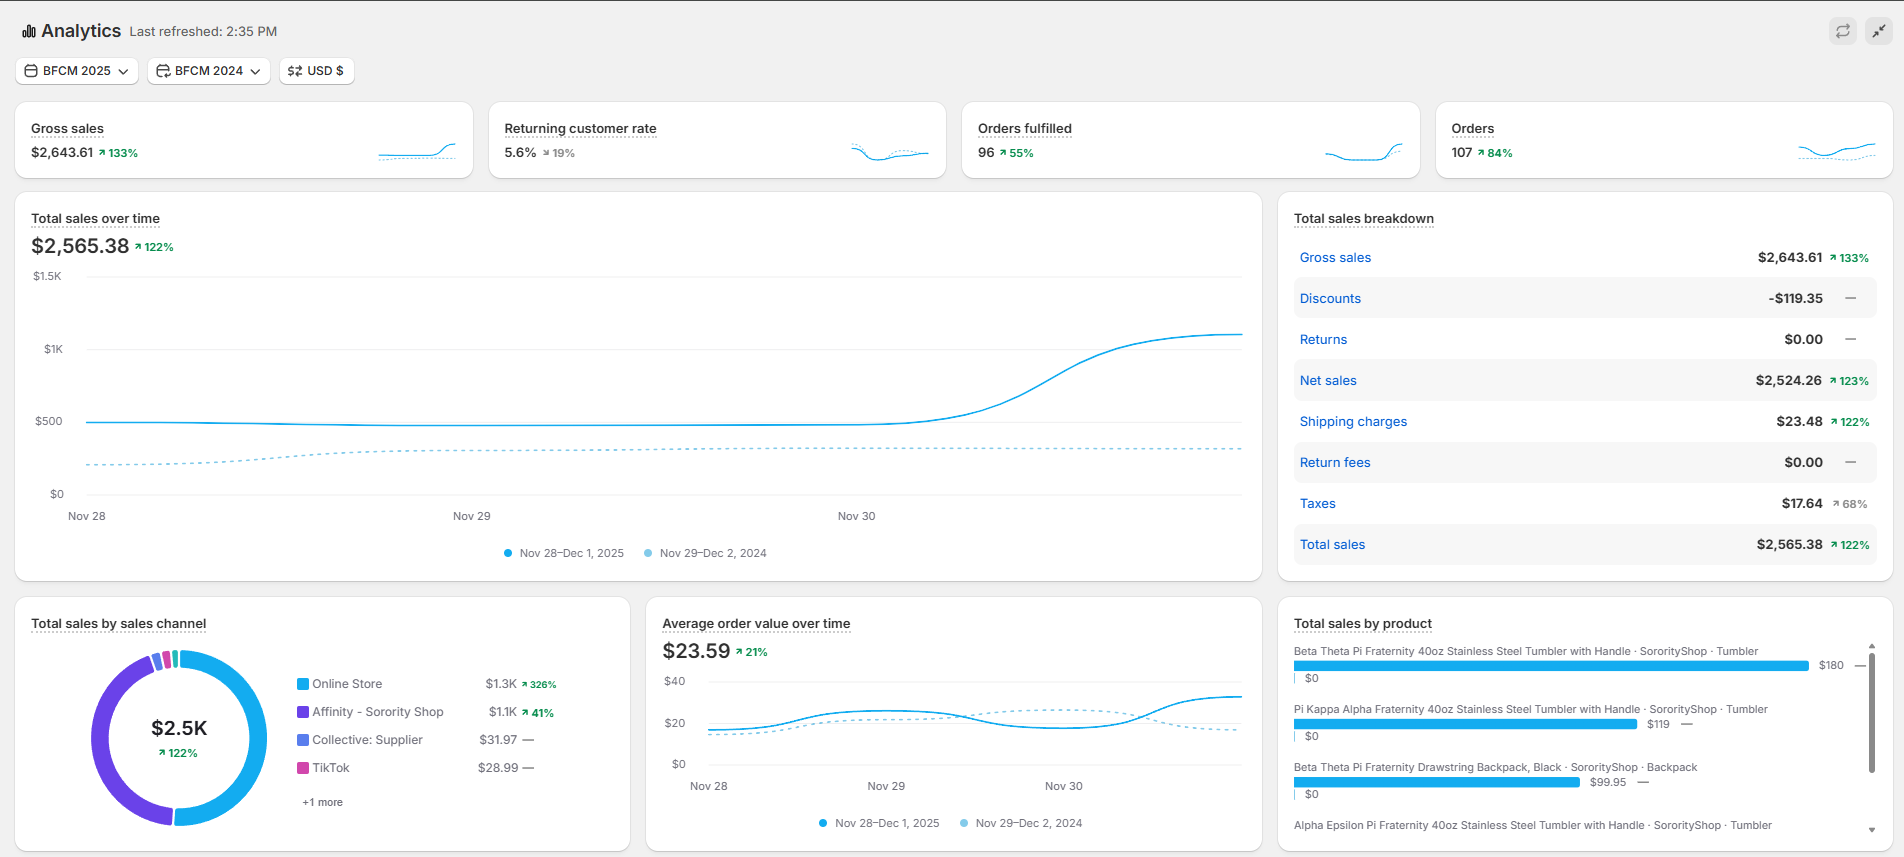Toggle the Nov 28–Dec 1, 2025 series in the total sales legend

pyautogui.click(x=564, y=553)
